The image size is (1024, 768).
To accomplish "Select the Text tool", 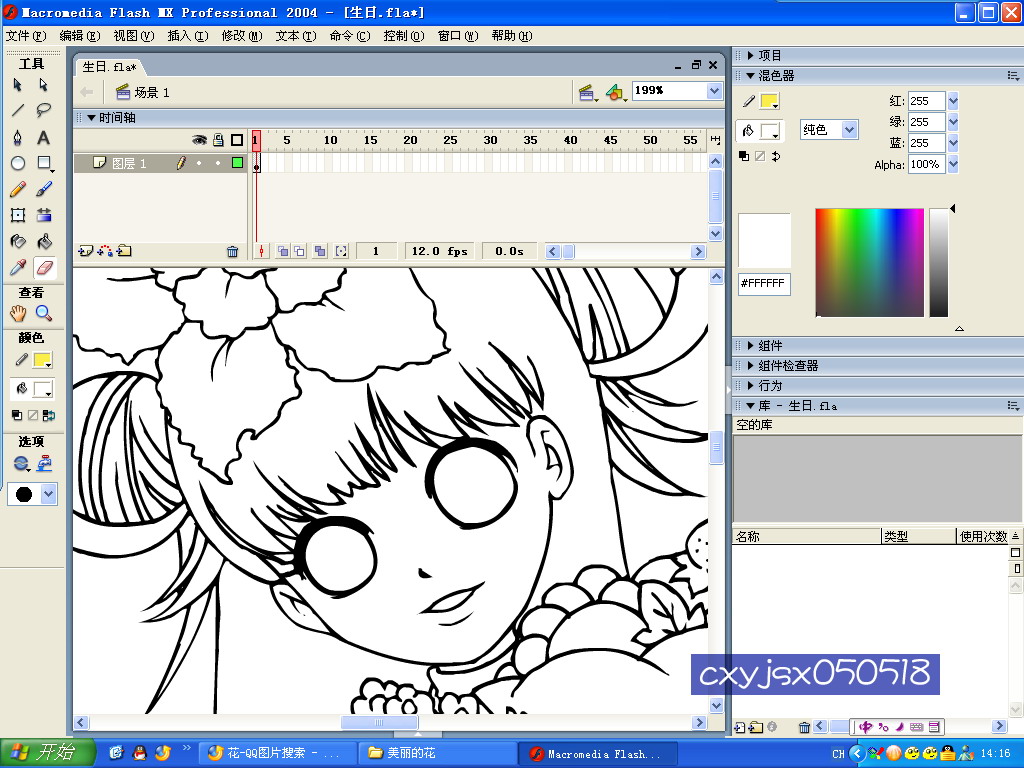I will (44, 137).
